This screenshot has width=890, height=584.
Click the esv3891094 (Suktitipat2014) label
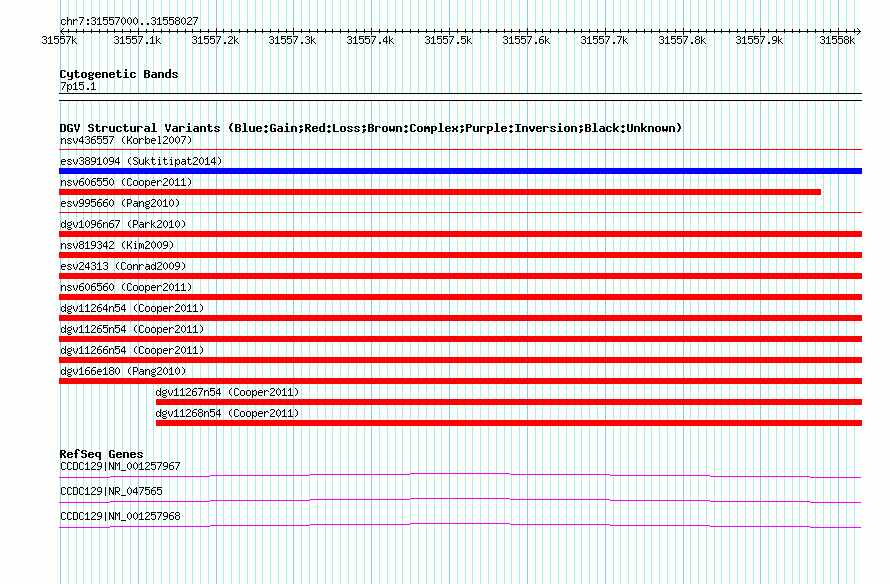click(141, 161)
